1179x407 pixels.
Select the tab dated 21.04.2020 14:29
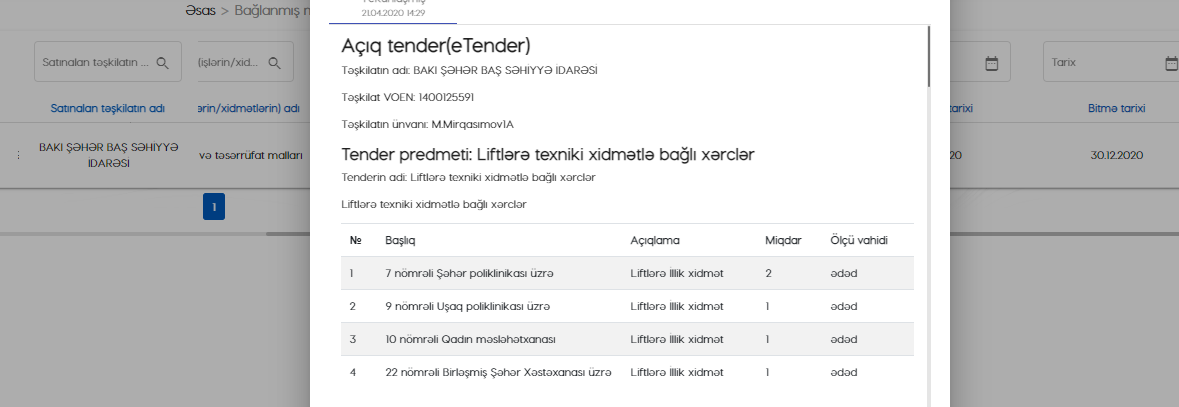coord(392,10)
